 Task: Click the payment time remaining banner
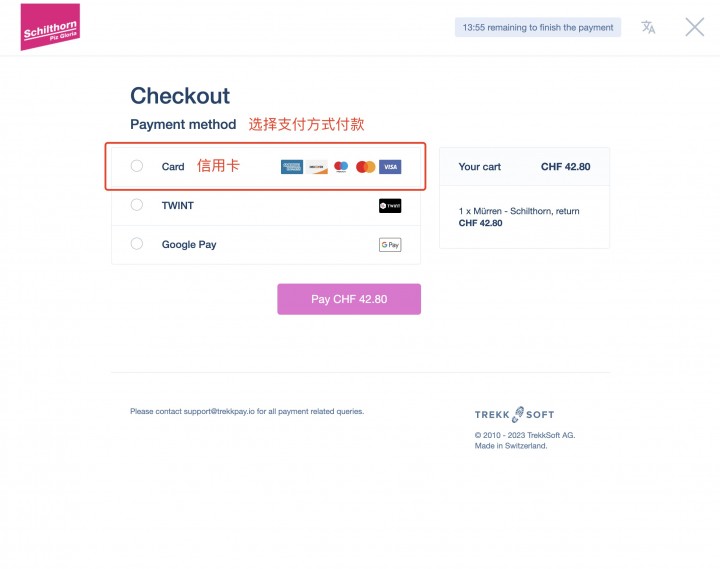point(538,28)
